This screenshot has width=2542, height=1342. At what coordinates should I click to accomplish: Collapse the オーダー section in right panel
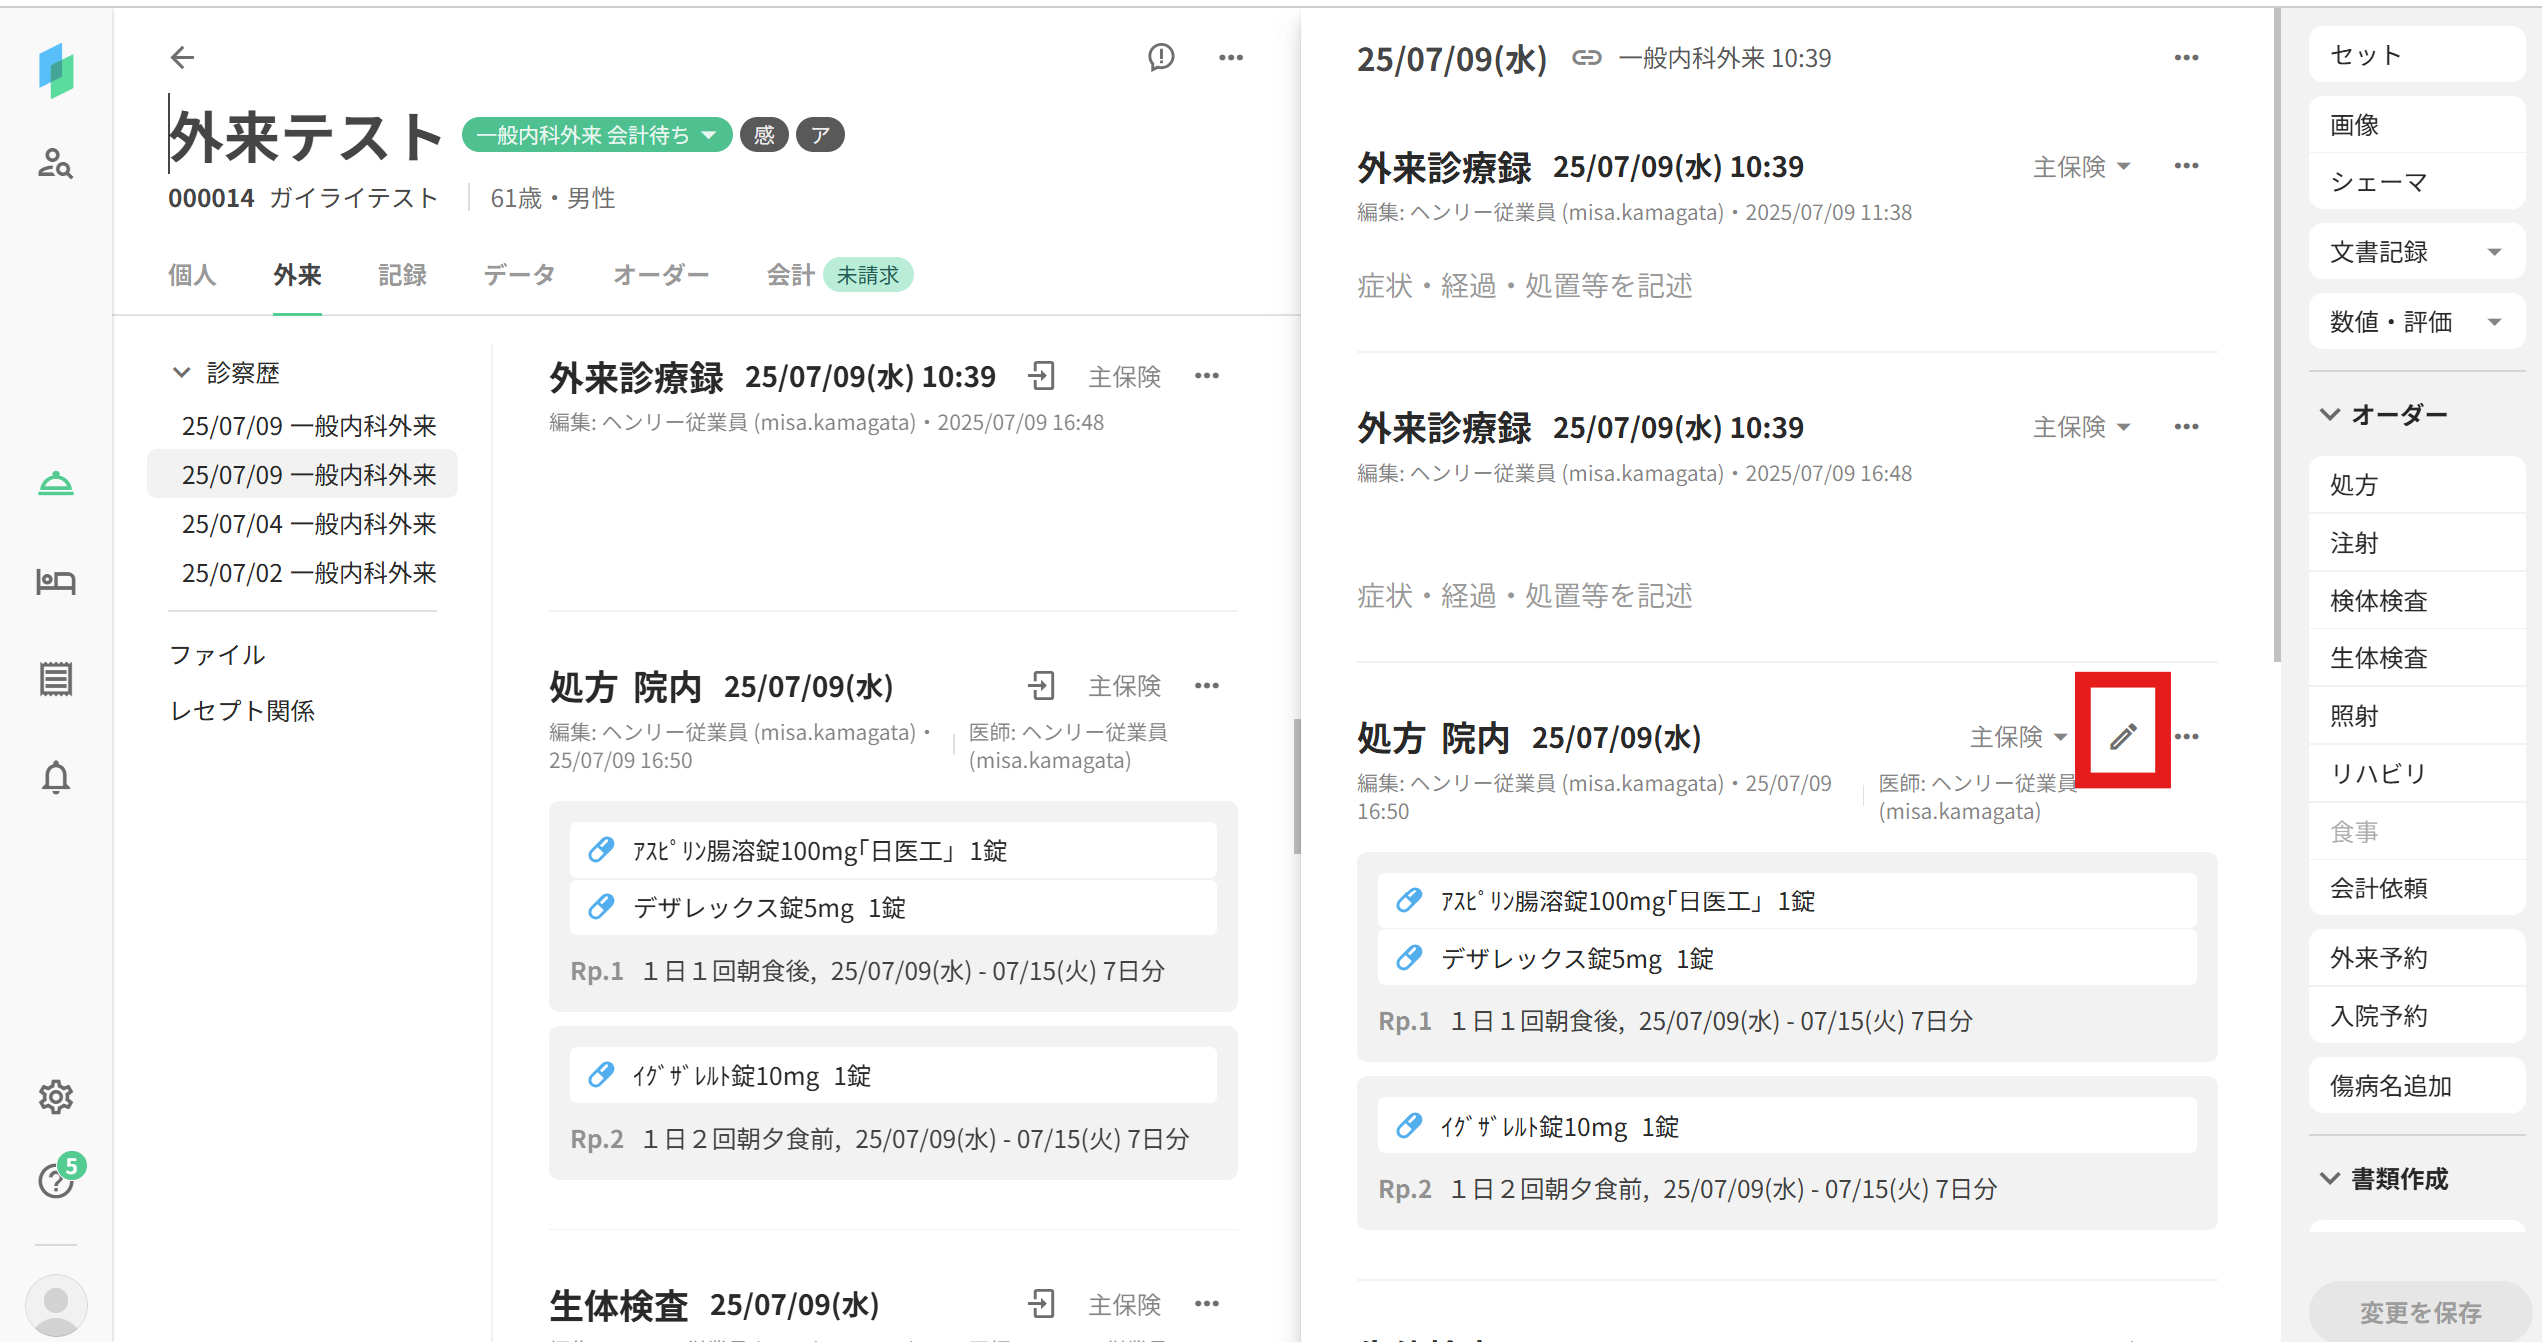pyautogui.click(x=2330, y=414)
